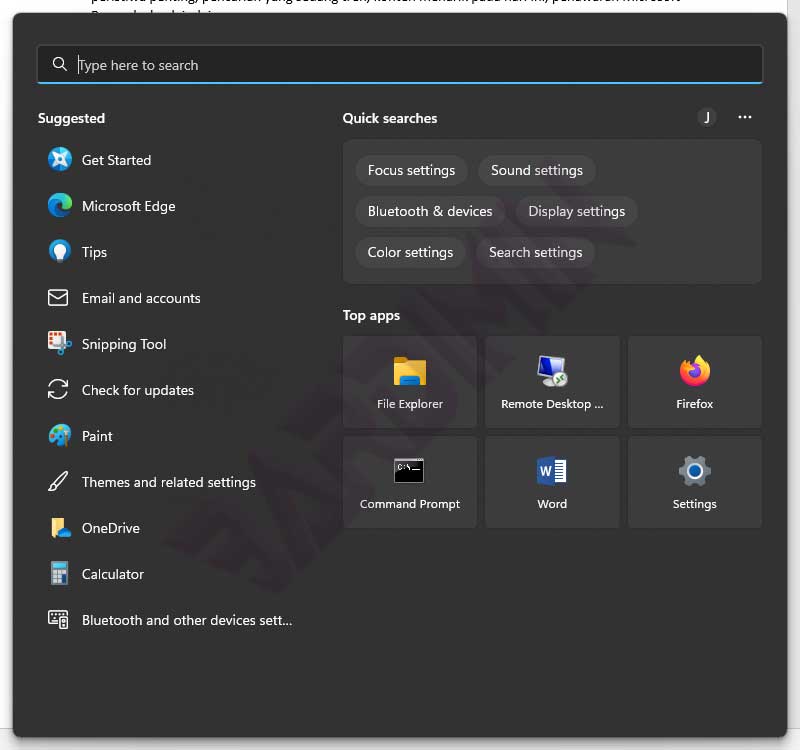Screen dimensions: 800x750
Task: Open the three-dot more options menu
Action: 744,117
